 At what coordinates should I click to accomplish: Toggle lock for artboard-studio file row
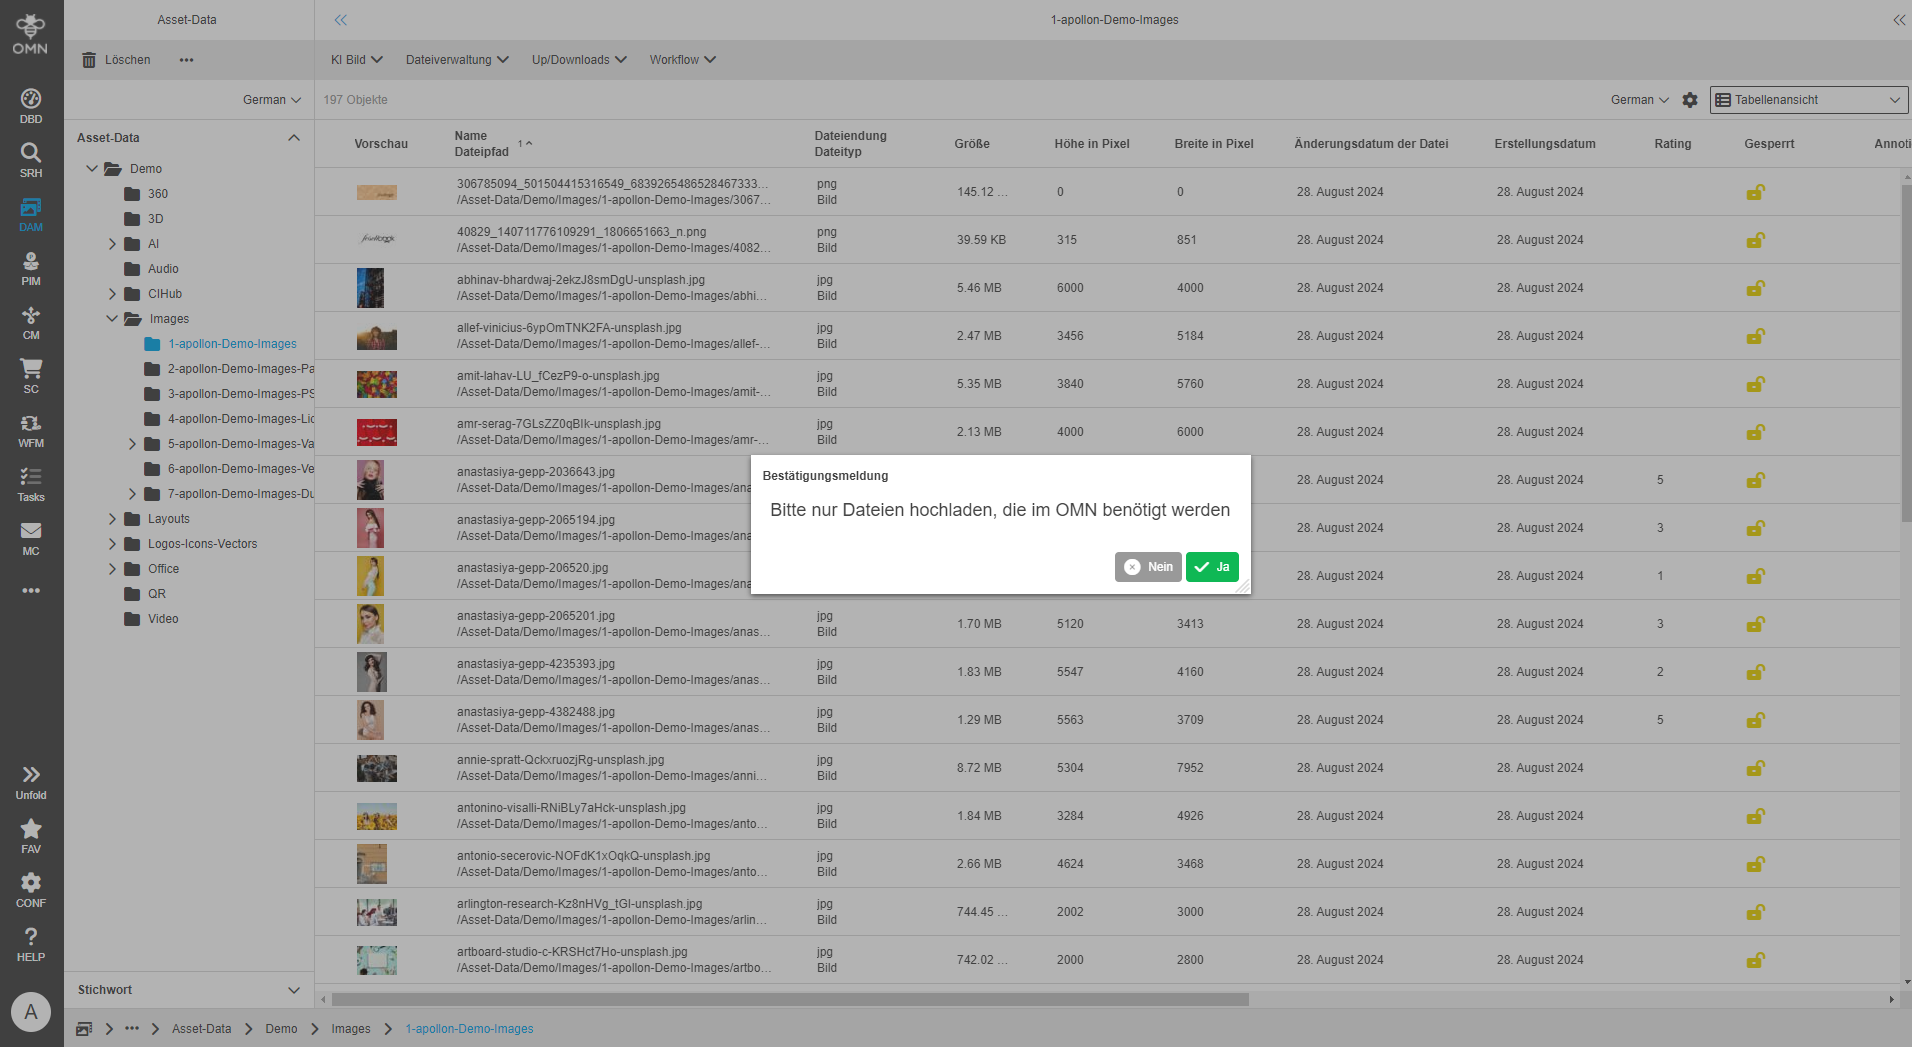[1755, 960]
